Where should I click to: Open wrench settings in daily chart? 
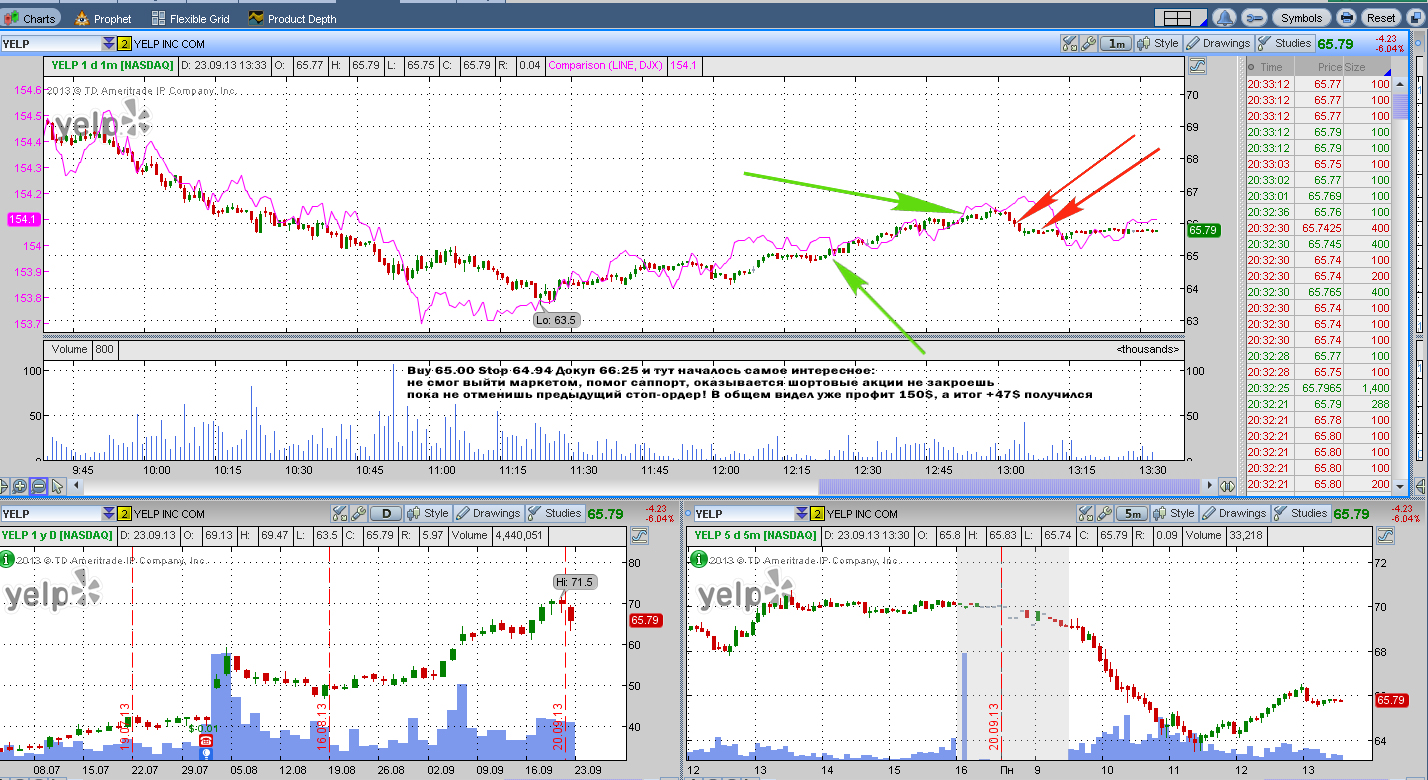pyautogui.click(x=358, y=513)
